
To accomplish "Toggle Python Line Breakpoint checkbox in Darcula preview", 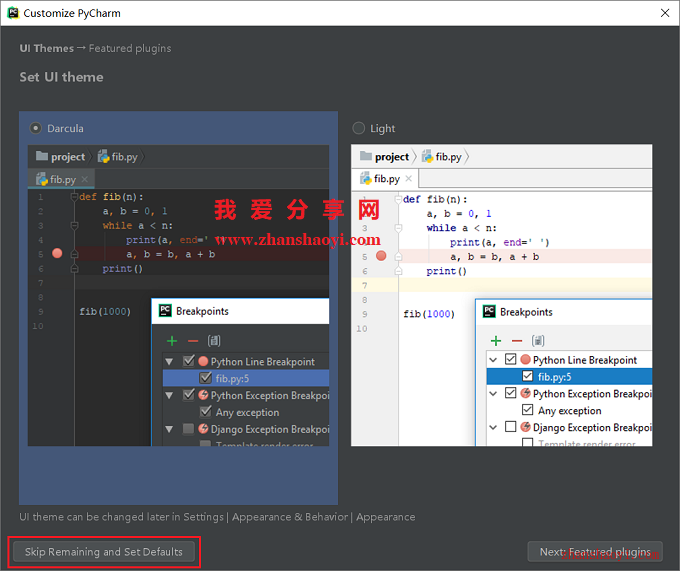I will point(189,361).
